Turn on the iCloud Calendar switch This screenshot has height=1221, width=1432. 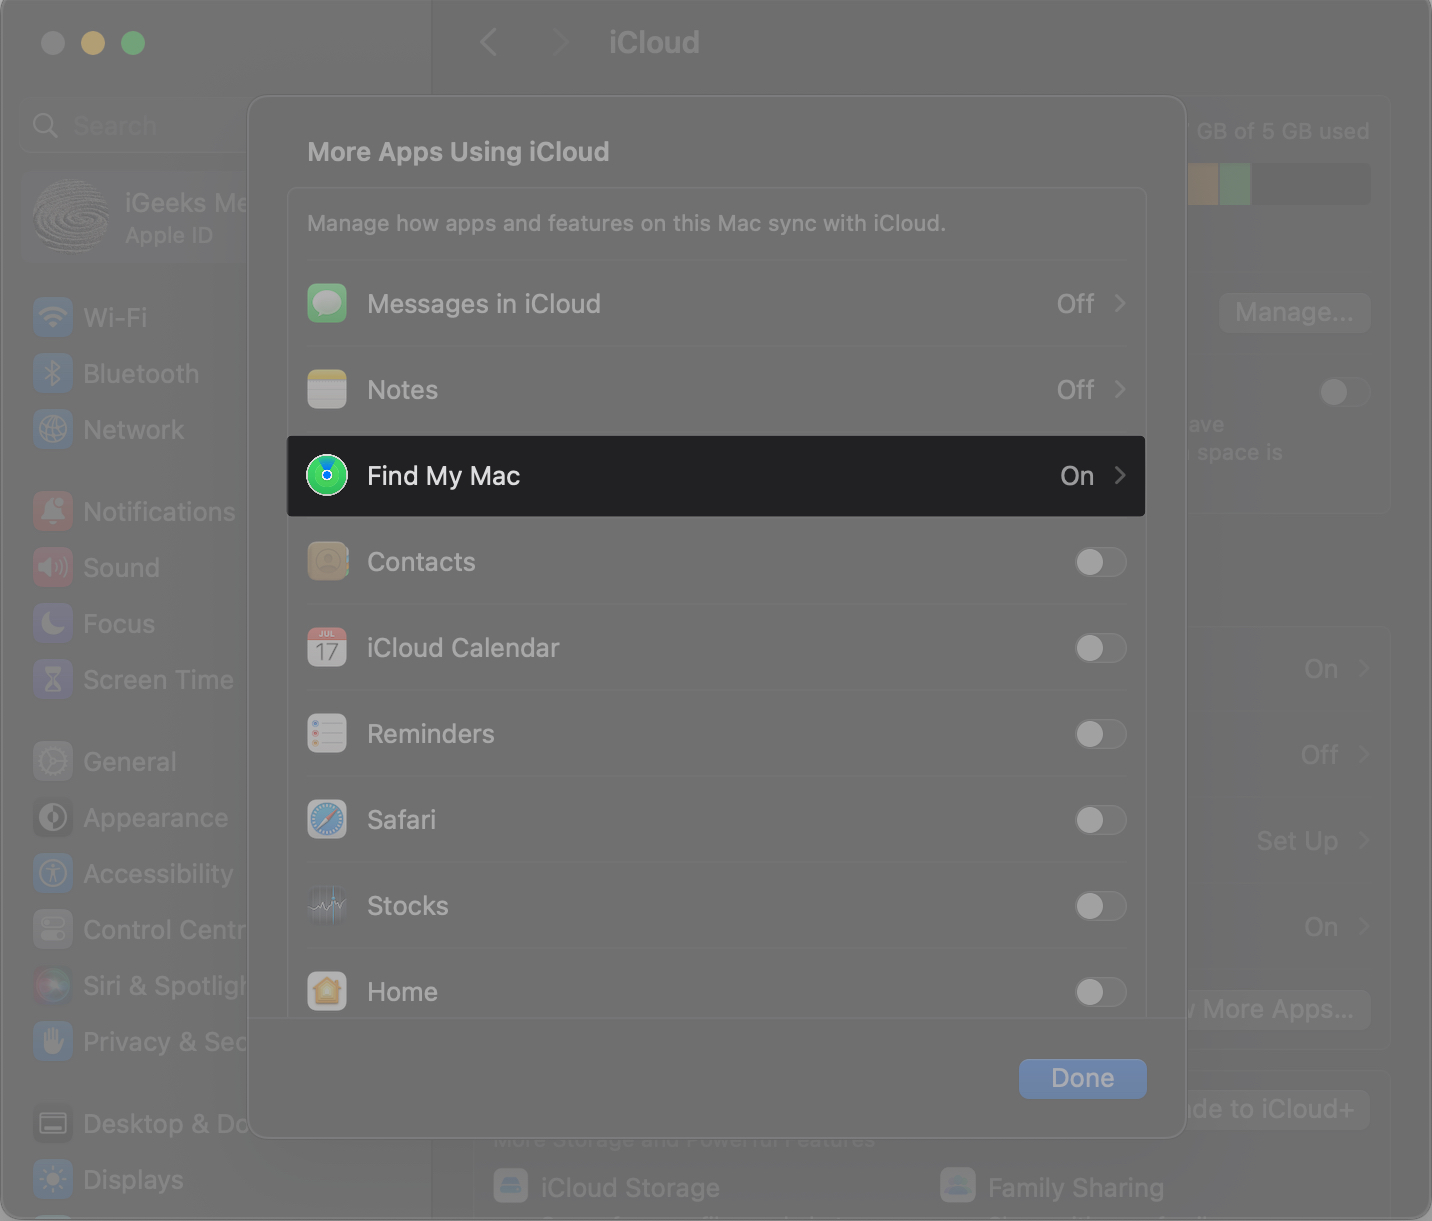[1101, 648]
